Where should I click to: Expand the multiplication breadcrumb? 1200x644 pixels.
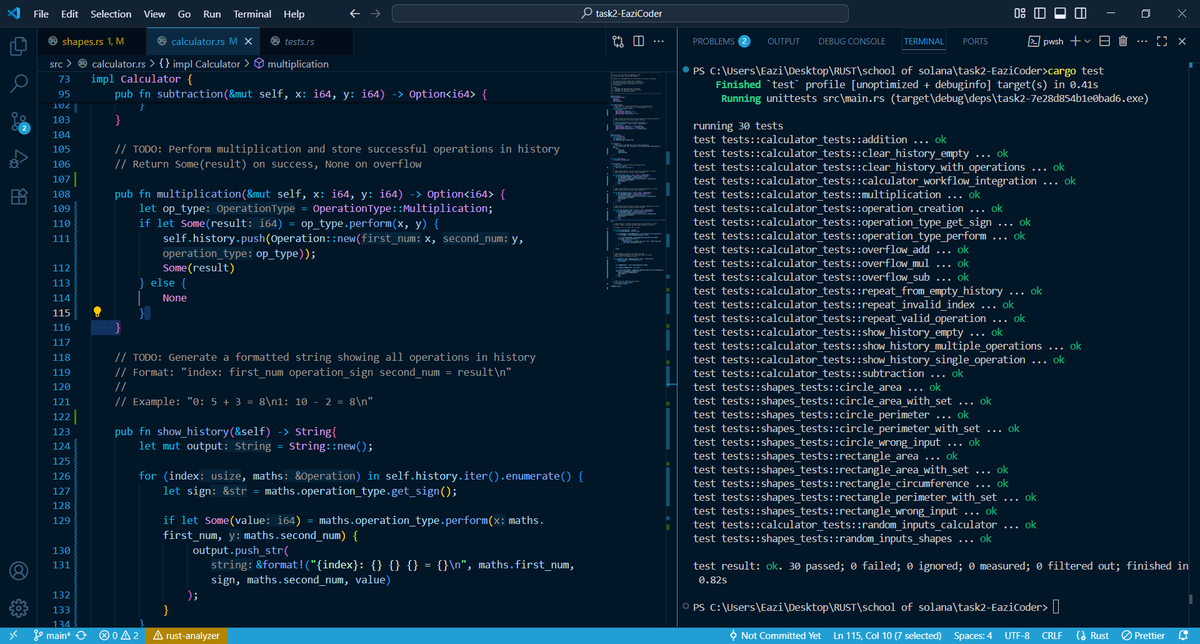coord(290,64)
